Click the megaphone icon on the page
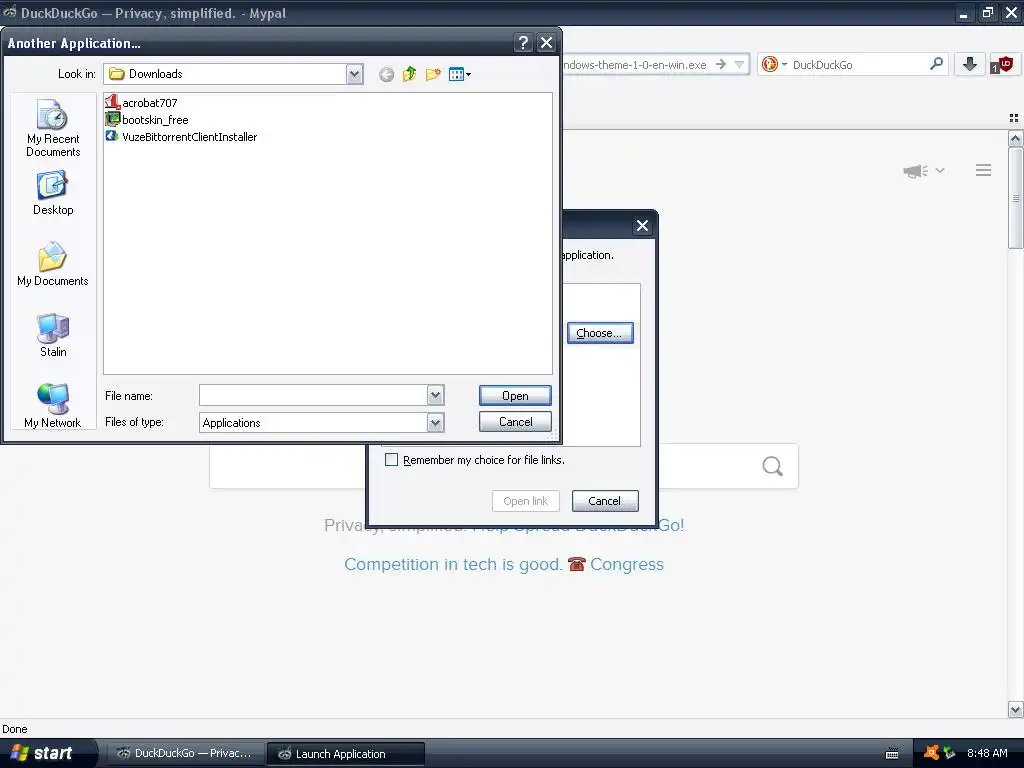 [x=916, y=171]
